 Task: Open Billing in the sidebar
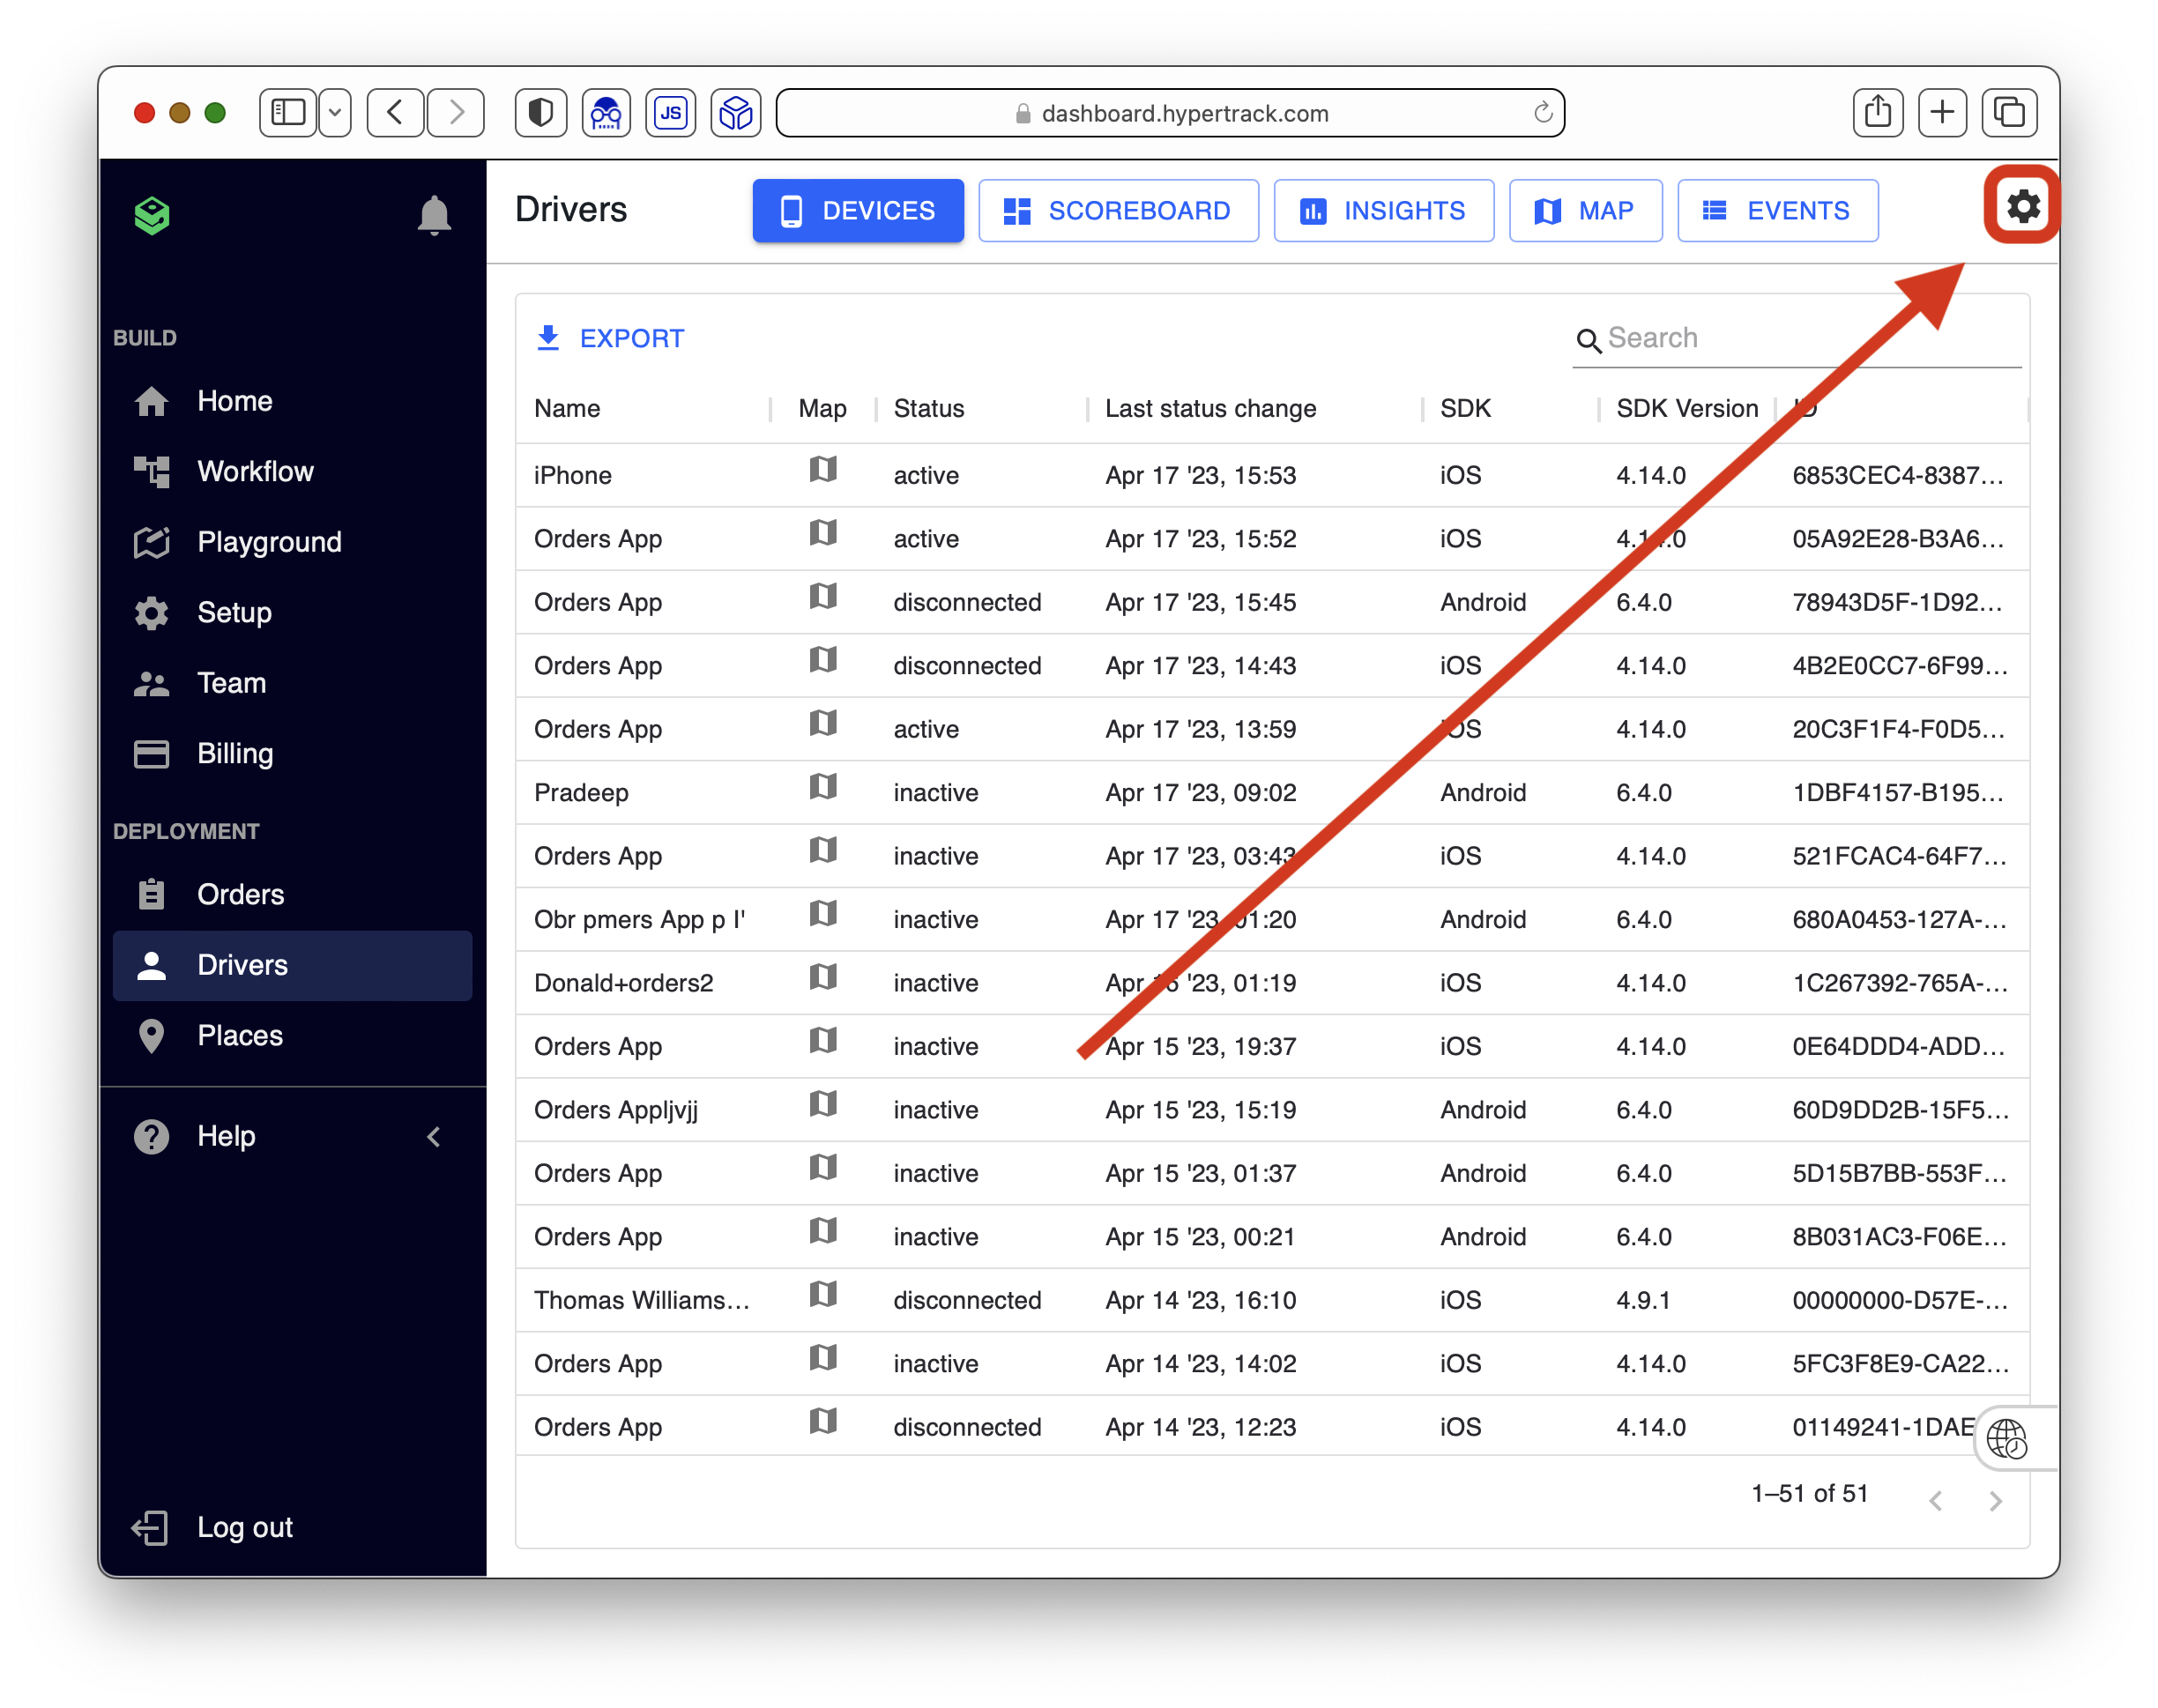pos(292,753)
